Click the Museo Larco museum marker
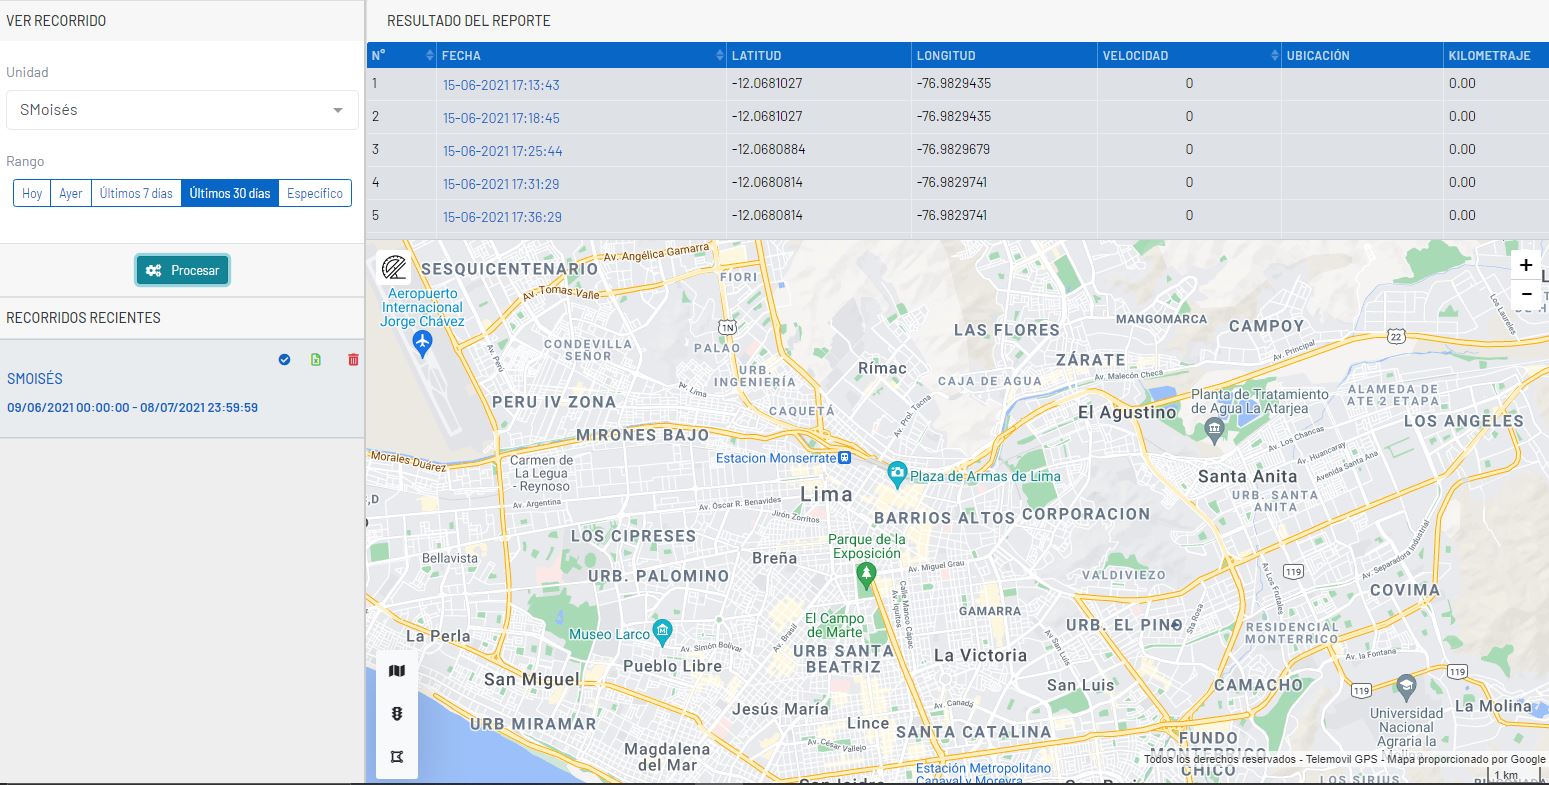1549x785 pixels. (x=662, y=631)
